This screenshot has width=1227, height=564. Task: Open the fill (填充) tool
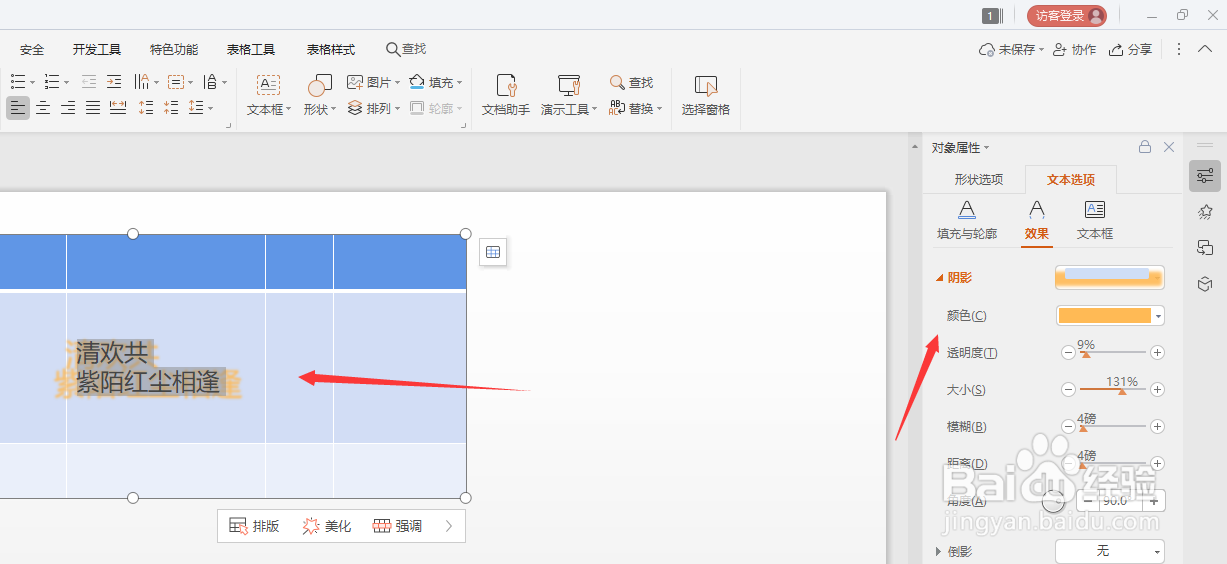click(x=435, y=82)
